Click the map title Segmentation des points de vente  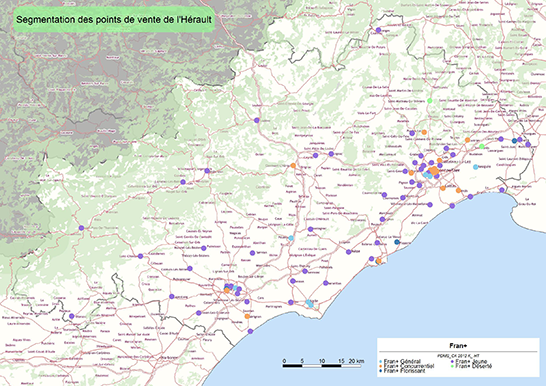(x=114, y=19)
